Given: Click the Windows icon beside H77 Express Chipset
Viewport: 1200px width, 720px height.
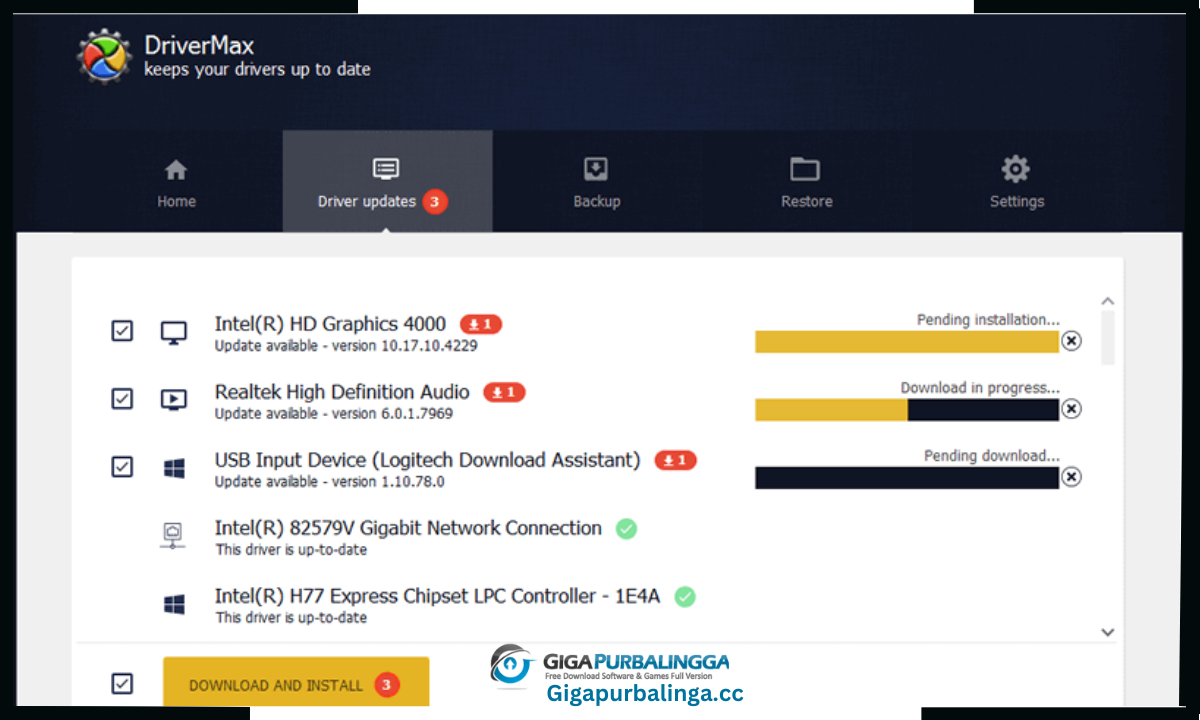Looking at the screenshot, I should [174, 604].
